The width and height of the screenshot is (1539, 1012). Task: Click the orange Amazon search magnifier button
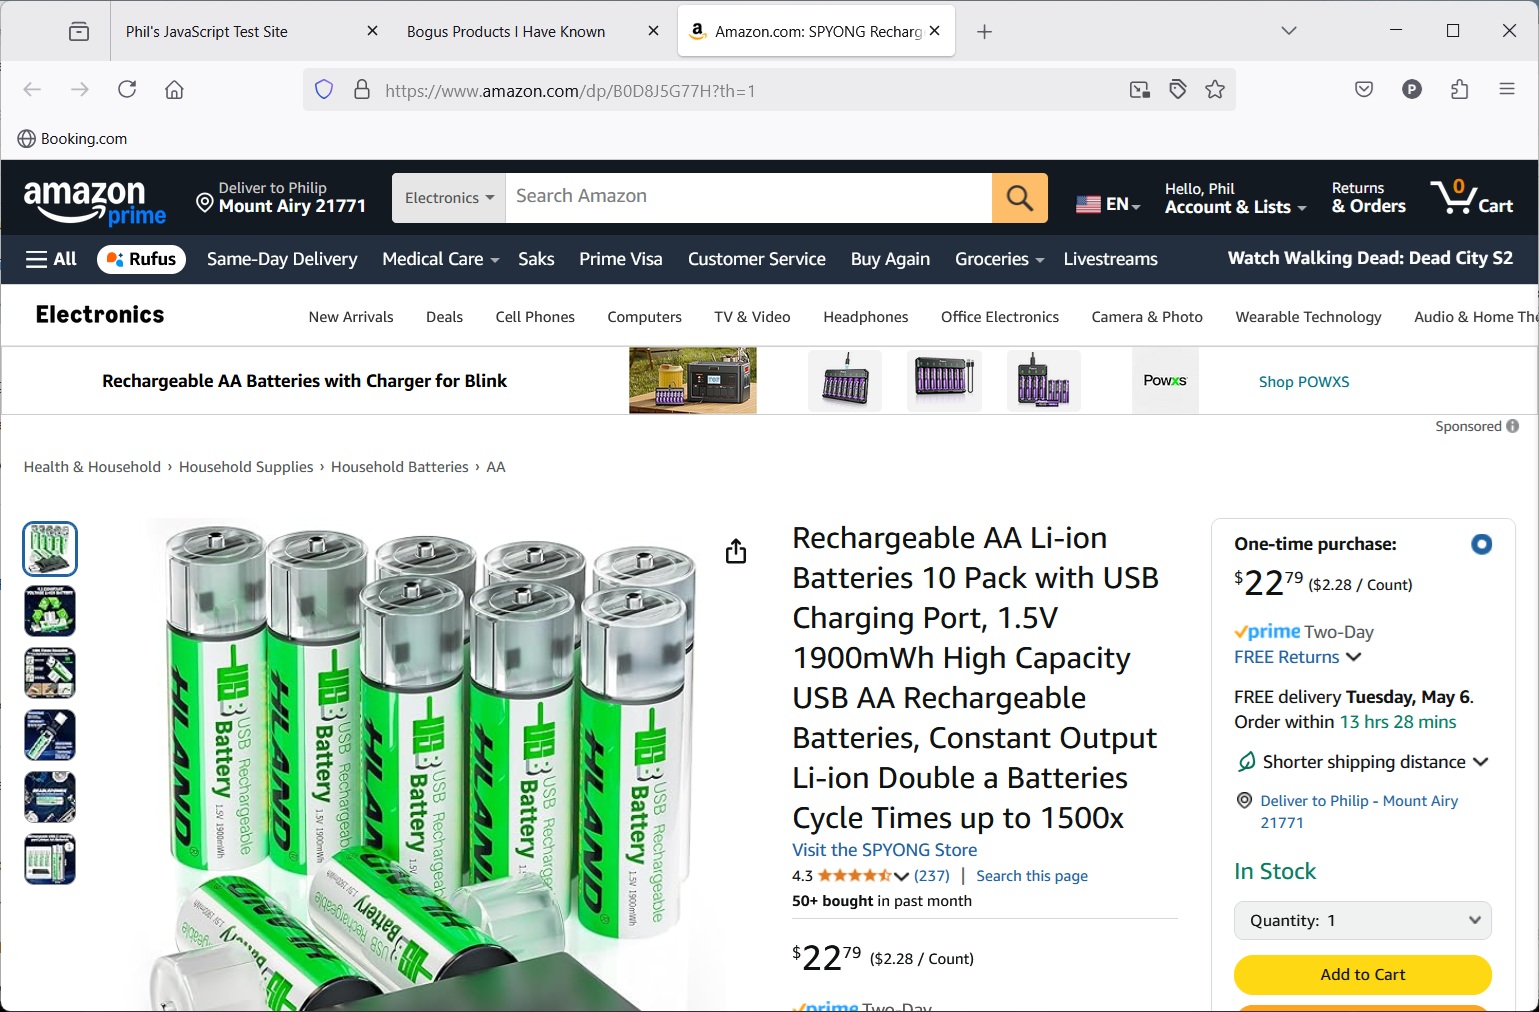point(1019,198)
